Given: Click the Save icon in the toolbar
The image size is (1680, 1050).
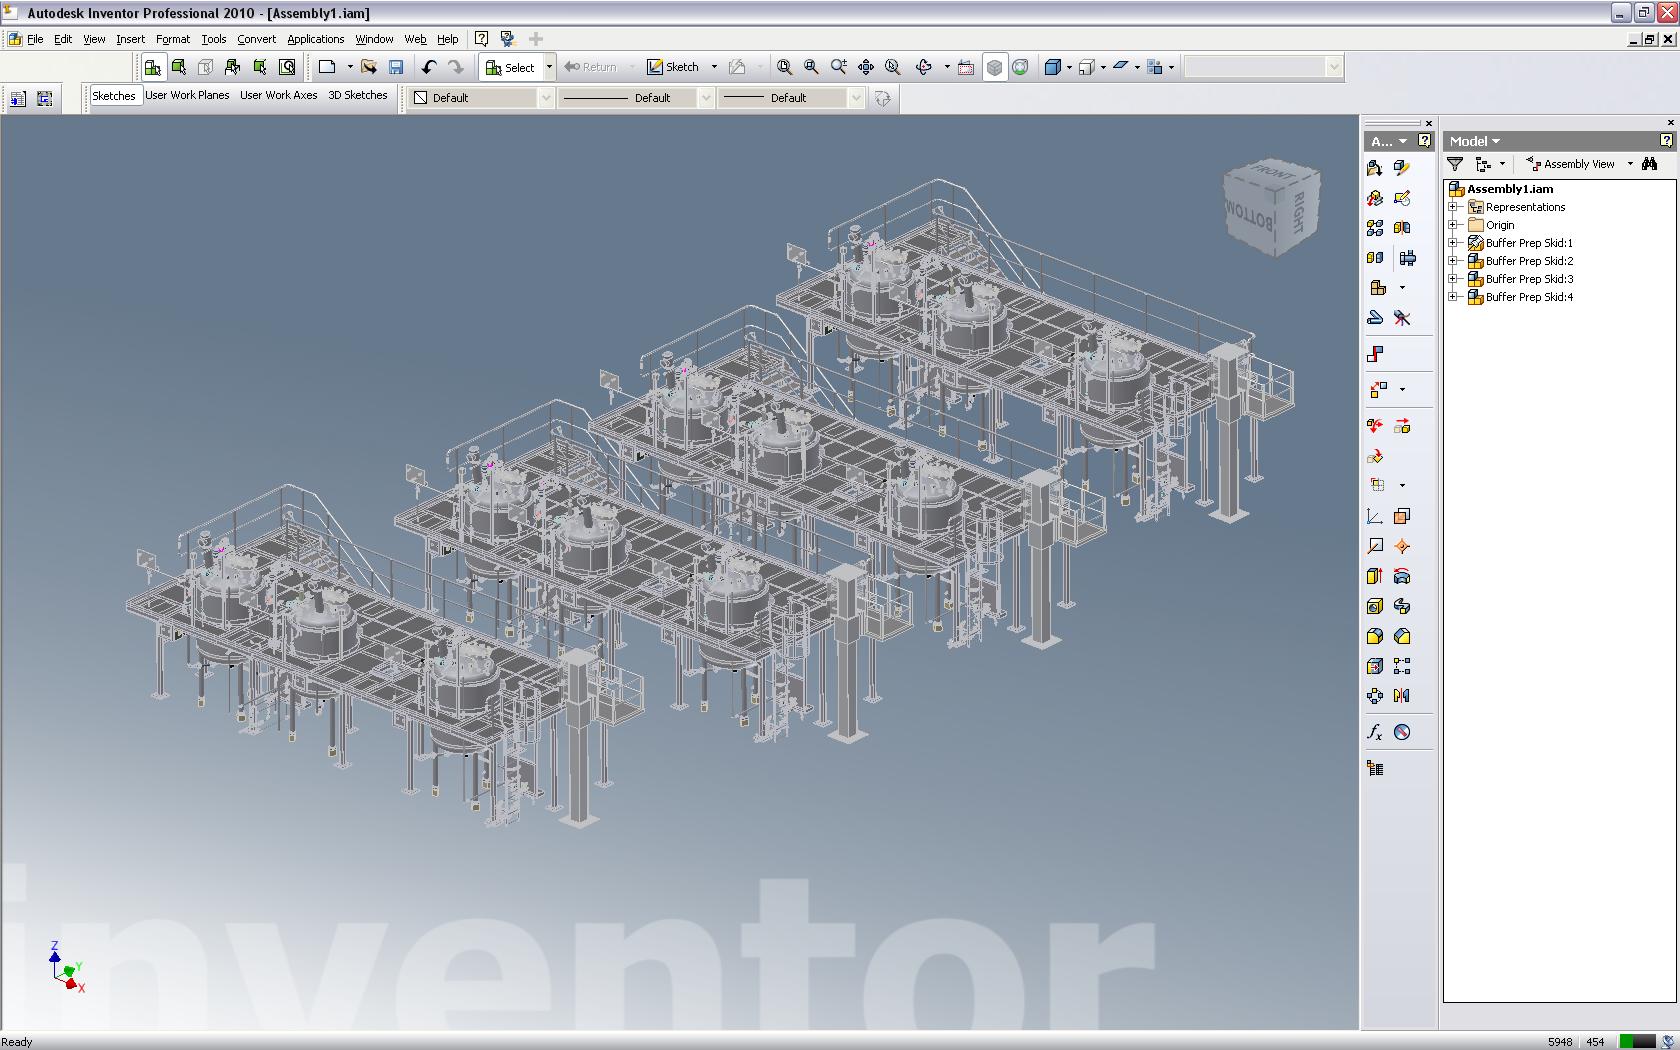Looking at the screenshot, I should pos(396,67).
